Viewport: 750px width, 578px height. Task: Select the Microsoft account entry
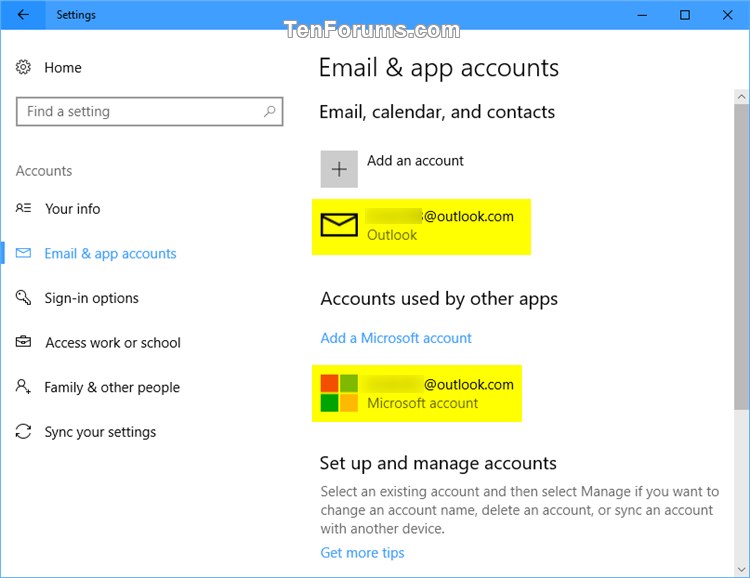click(x=417, y=393)
